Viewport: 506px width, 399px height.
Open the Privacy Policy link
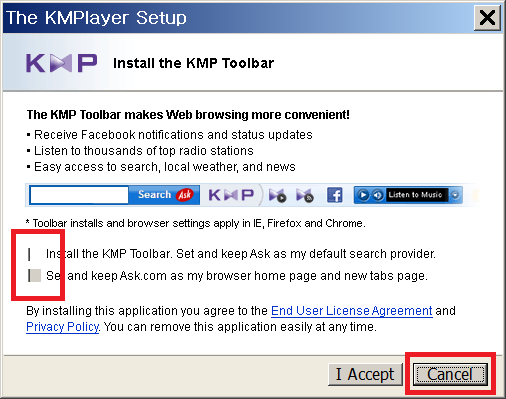(62, 327)
